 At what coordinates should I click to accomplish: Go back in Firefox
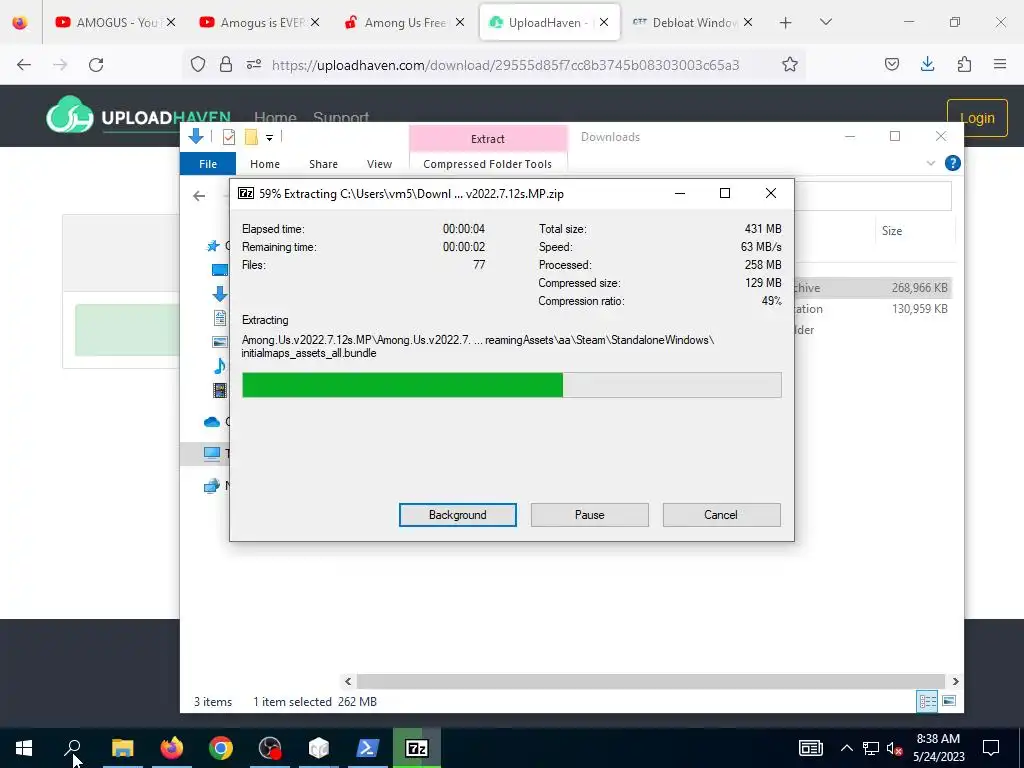click(x=24, y=65)
